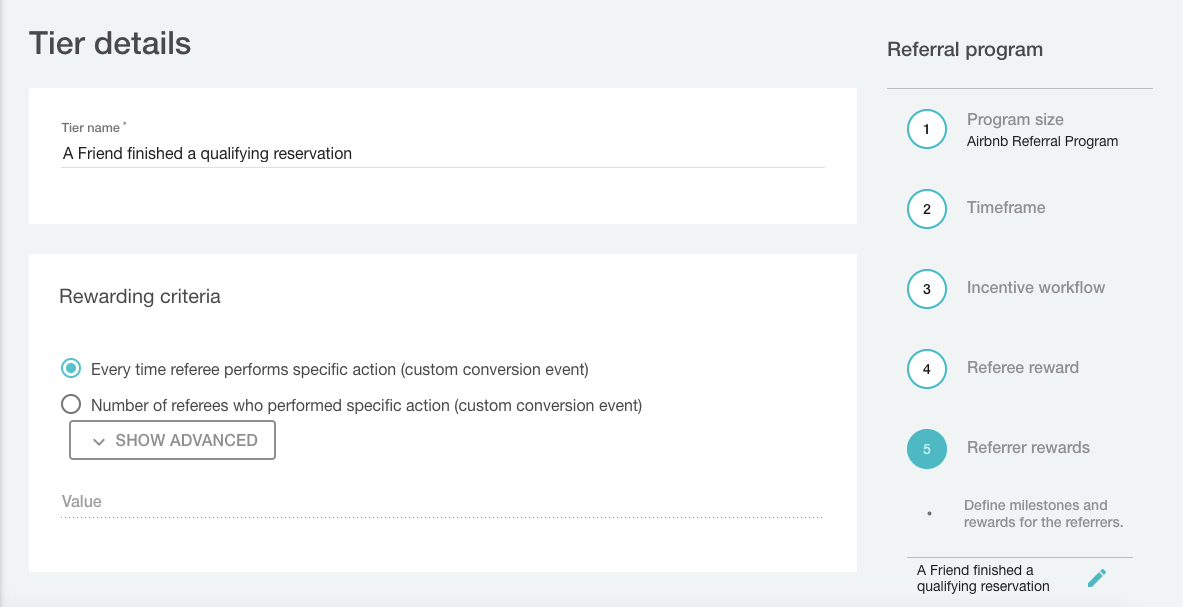Select 'Every time referee performs specific action'
Viewport: 1183px width, 607px height.
(71, 369)
